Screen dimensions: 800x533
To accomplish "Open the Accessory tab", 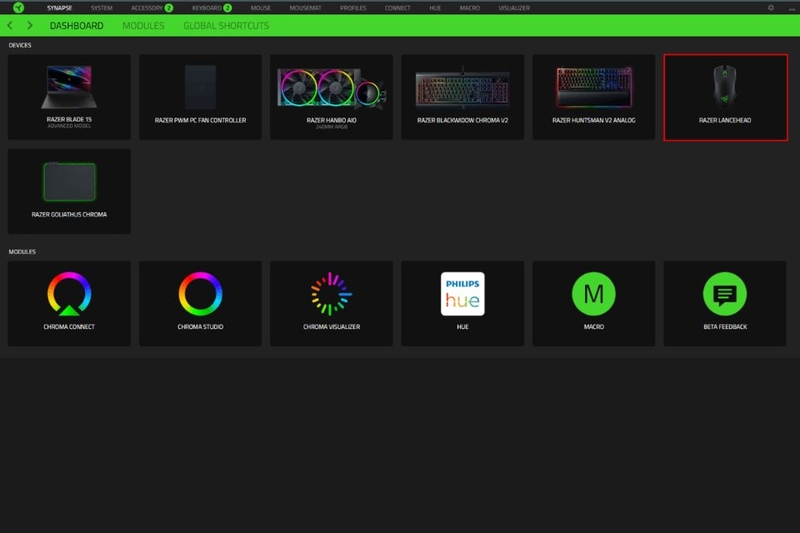I will tap(147, 8).
